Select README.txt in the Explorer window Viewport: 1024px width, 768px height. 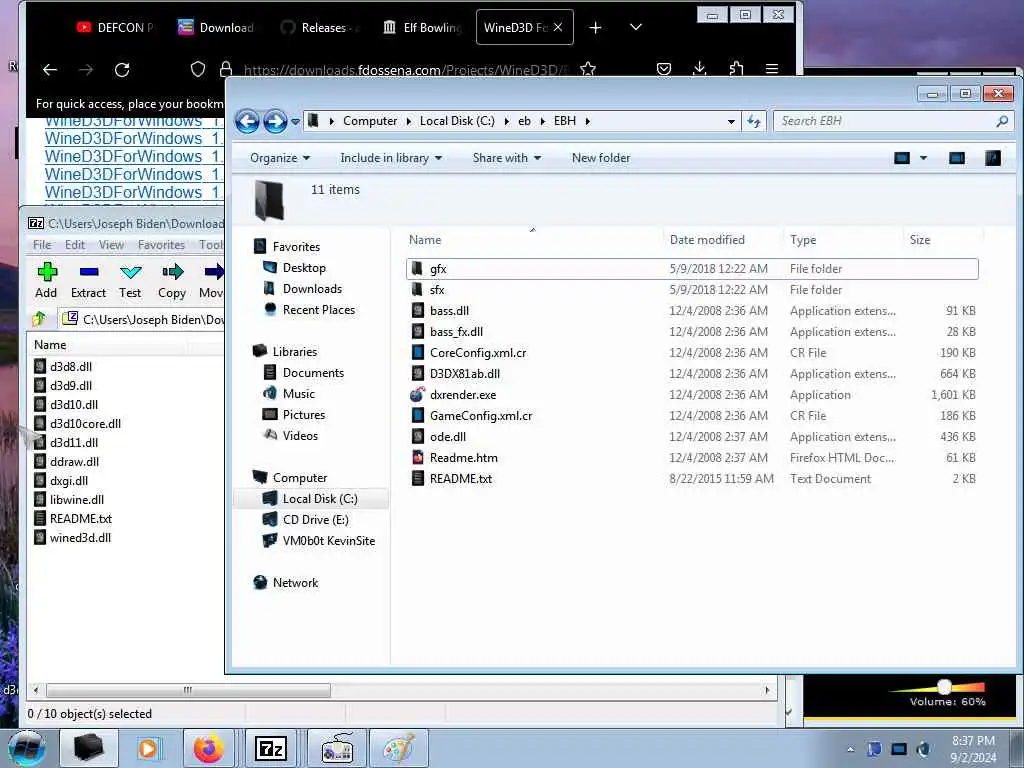coord(692,479)
